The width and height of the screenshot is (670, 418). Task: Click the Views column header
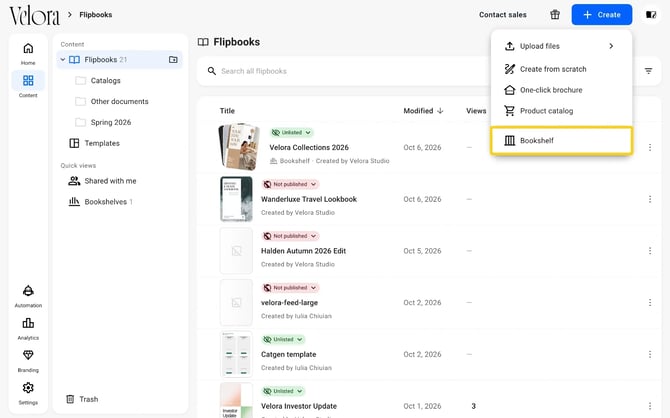coord(476,111)
